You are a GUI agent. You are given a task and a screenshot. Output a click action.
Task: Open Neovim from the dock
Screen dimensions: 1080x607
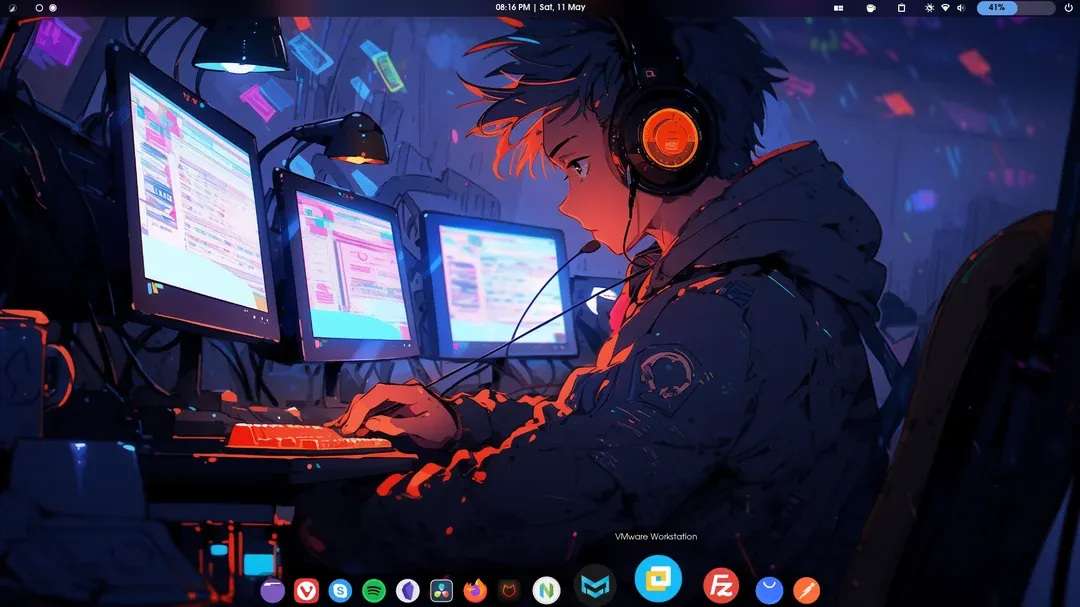546,590
